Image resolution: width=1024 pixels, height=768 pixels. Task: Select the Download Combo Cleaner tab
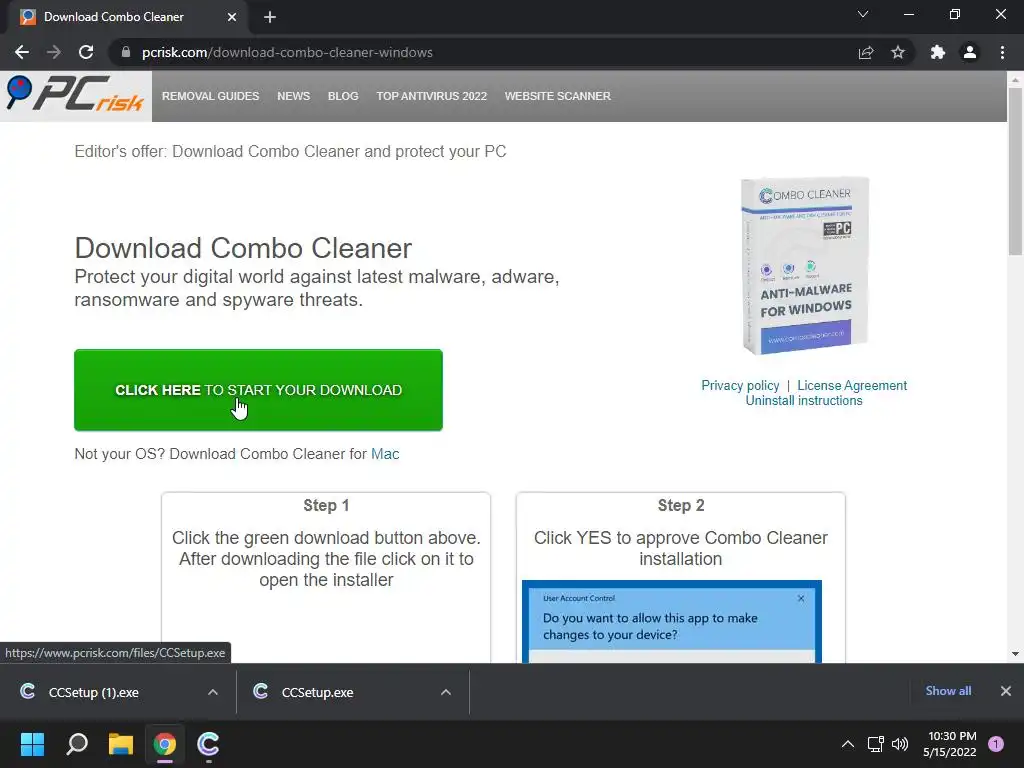tap(128, 17)
